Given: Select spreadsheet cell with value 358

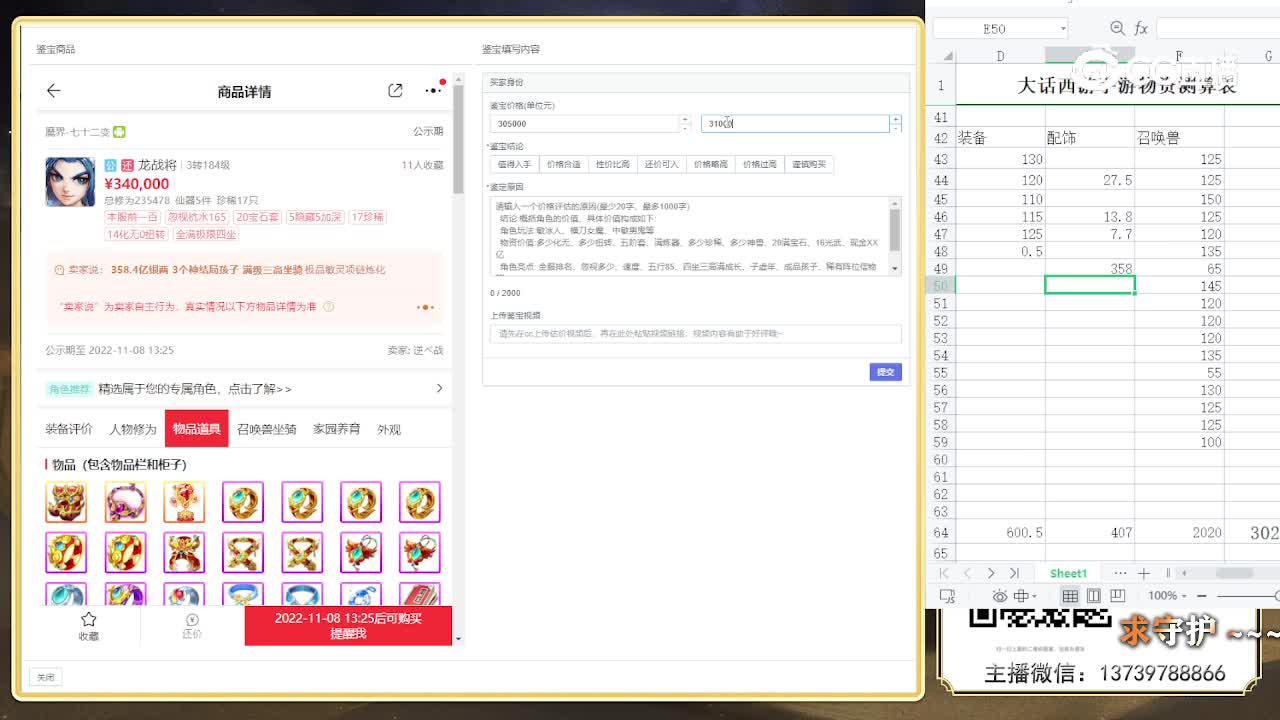Looking at the screenshot, I should 1090,269.
